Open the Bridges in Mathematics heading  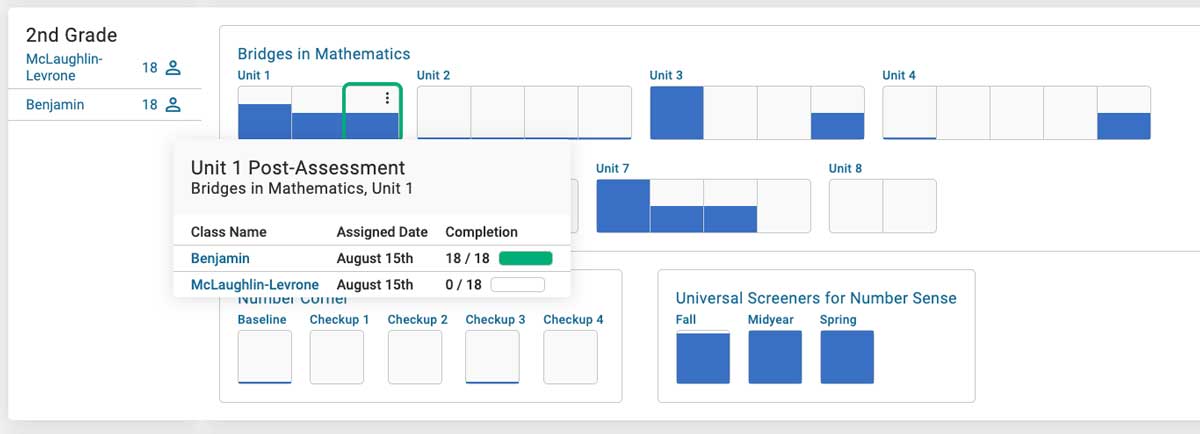point(323,54)
